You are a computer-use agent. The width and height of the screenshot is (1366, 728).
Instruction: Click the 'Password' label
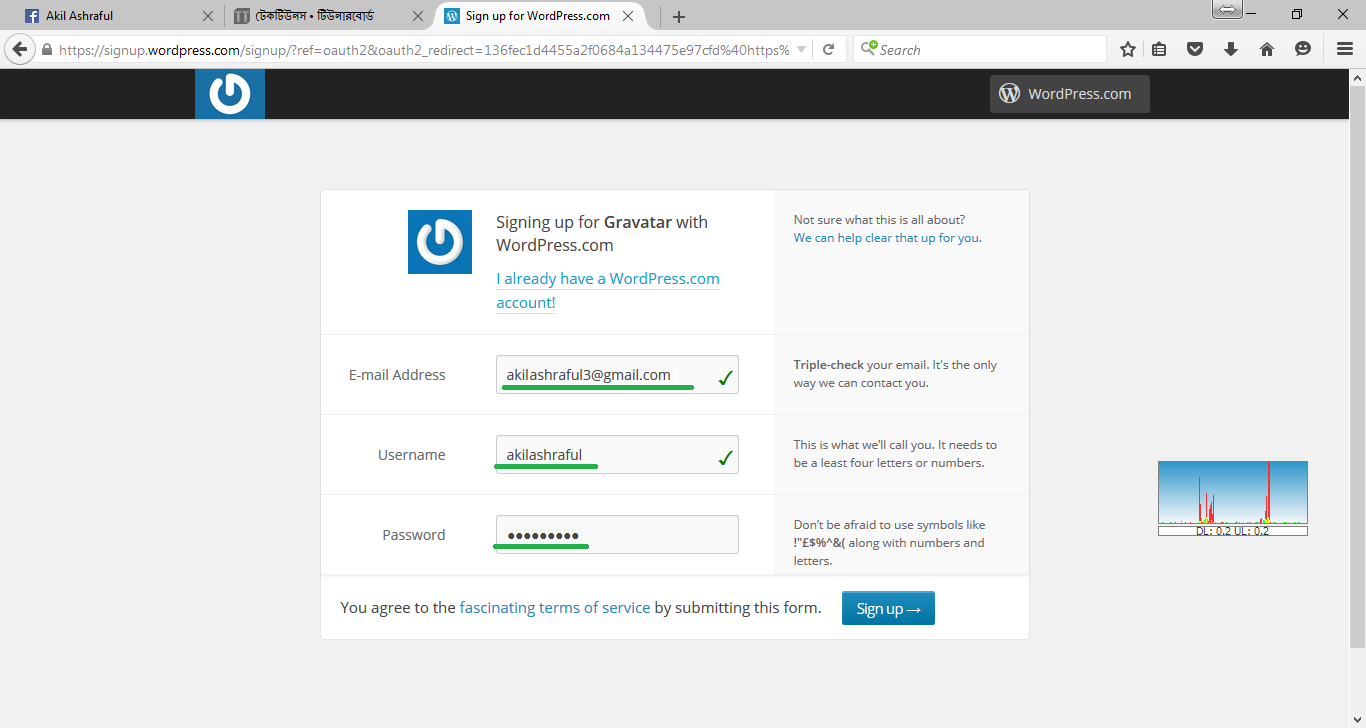414,535
